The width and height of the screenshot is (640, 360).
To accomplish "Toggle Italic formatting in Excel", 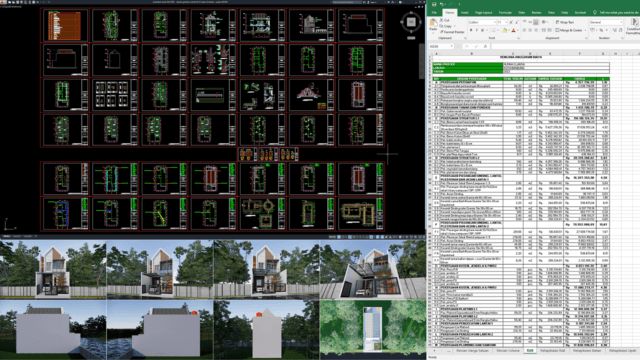I will [477, 30].
